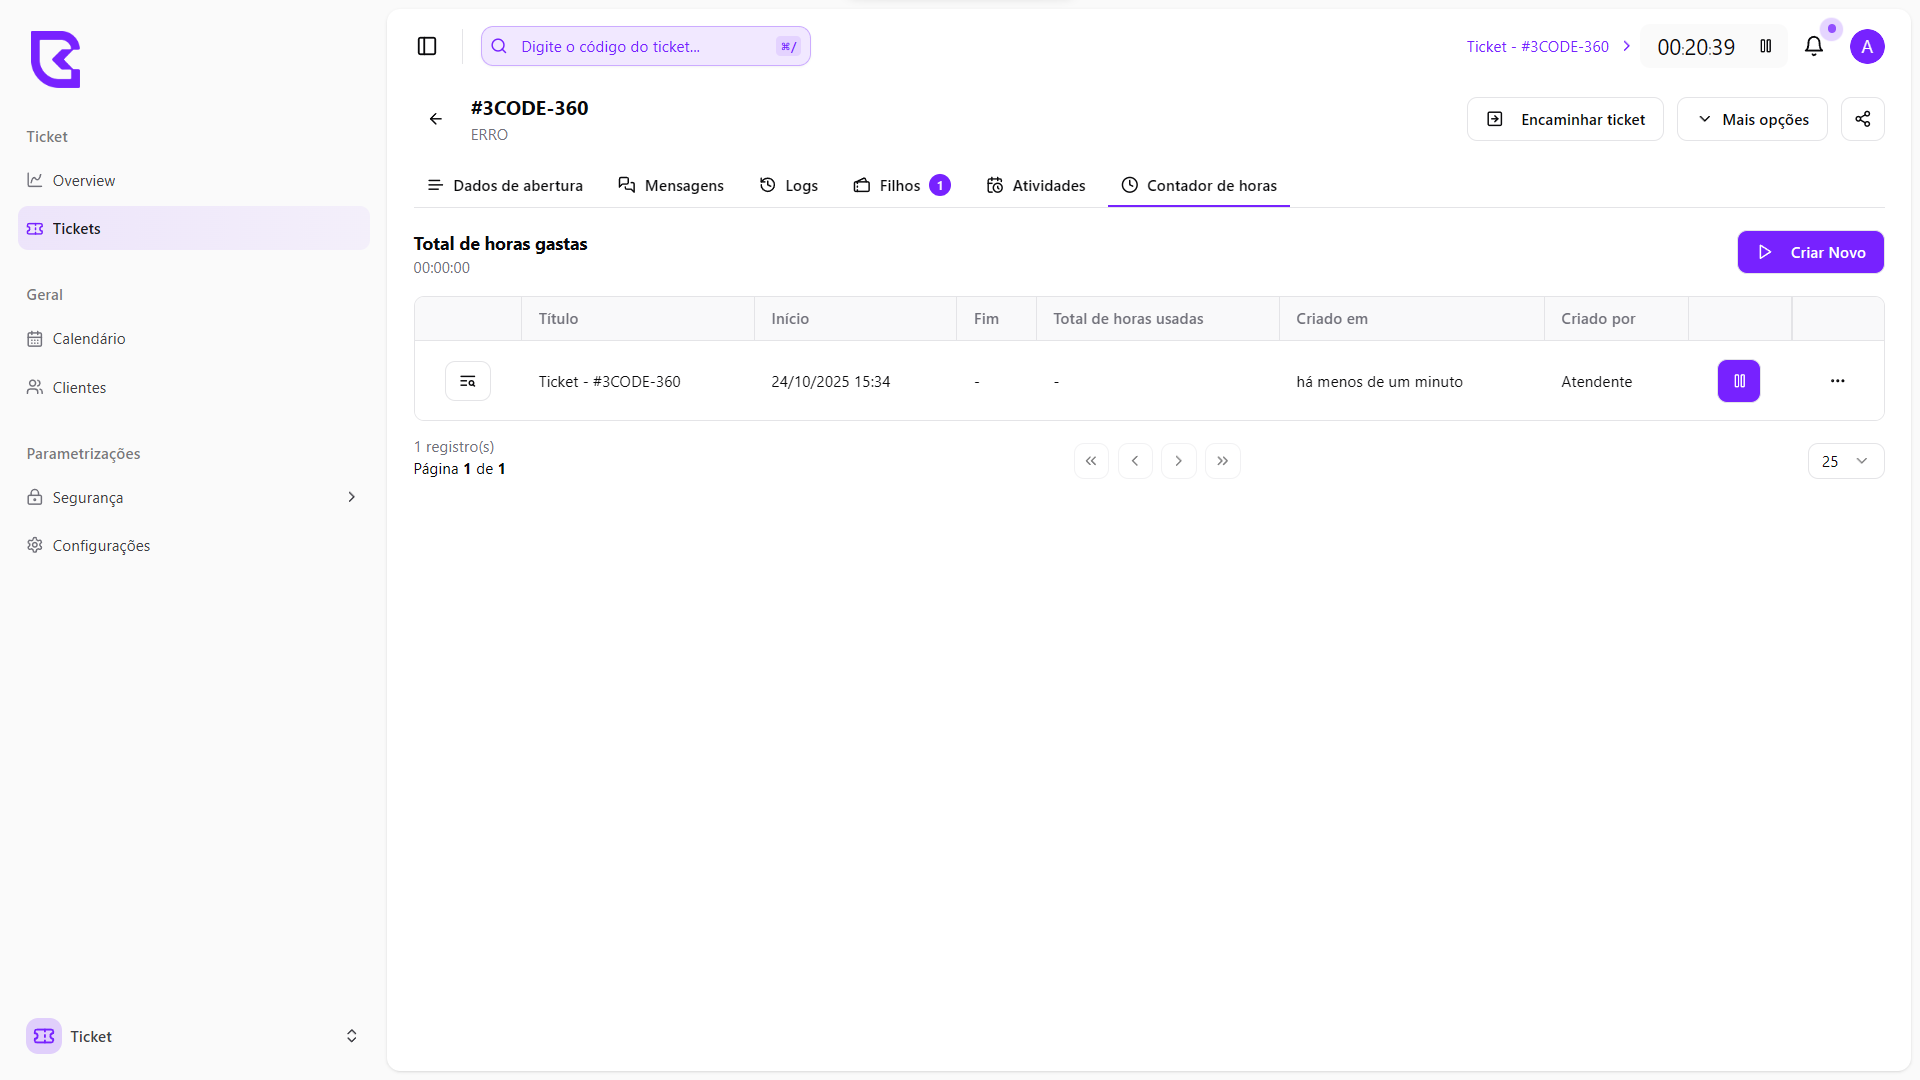Expand the Mais opções dropdown
The width and height of the screenshot is (1920, 1080).
[1752, 119]
